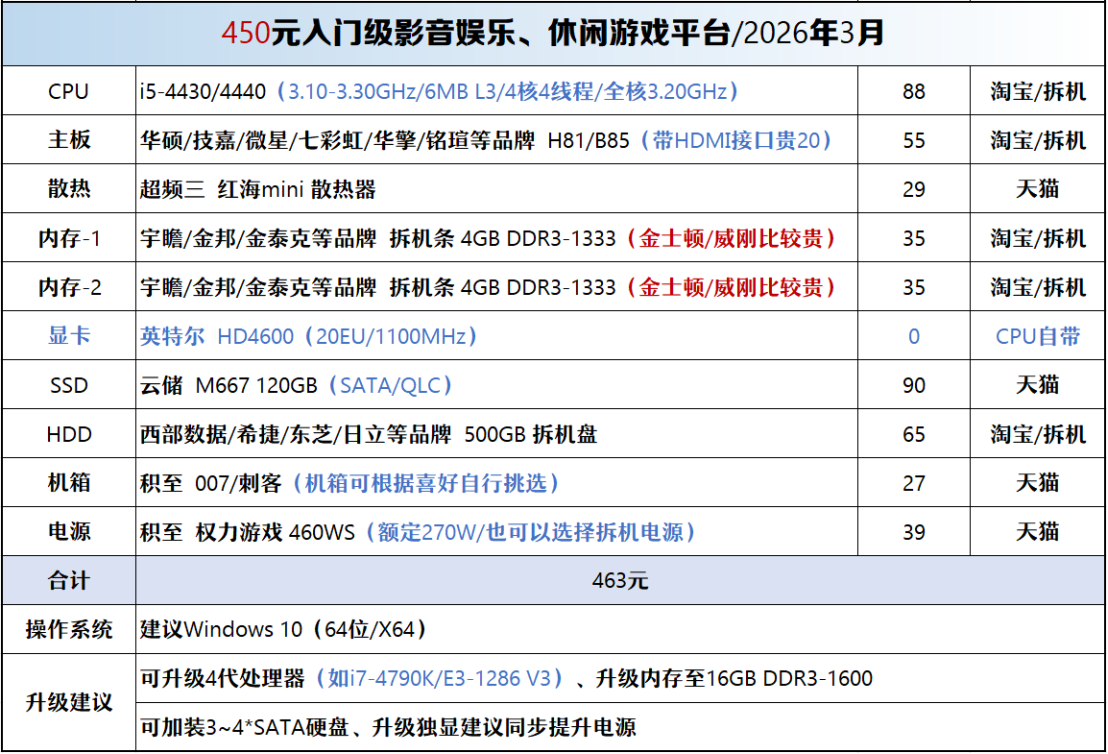Viewport: 1108px width, 754px height.
Task: Select the power supply price '39'
Action: (x=914, y=531)
